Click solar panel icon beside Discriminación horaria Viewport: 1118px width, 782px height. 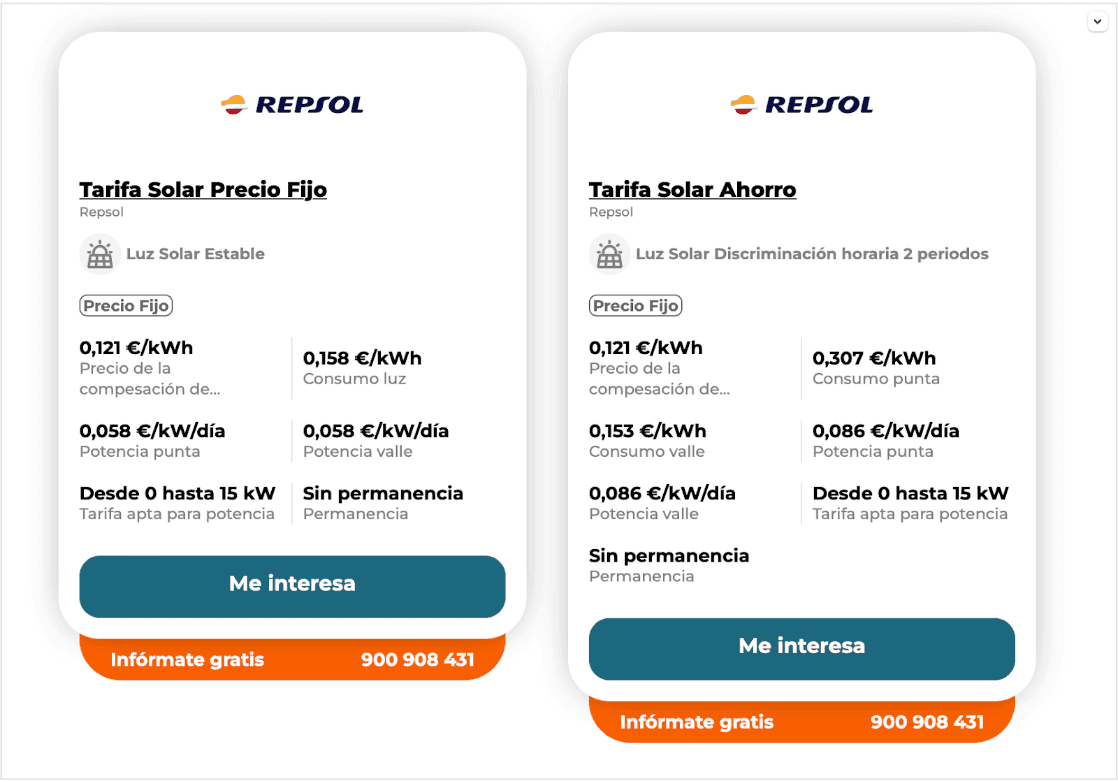[x=609, y=254]
